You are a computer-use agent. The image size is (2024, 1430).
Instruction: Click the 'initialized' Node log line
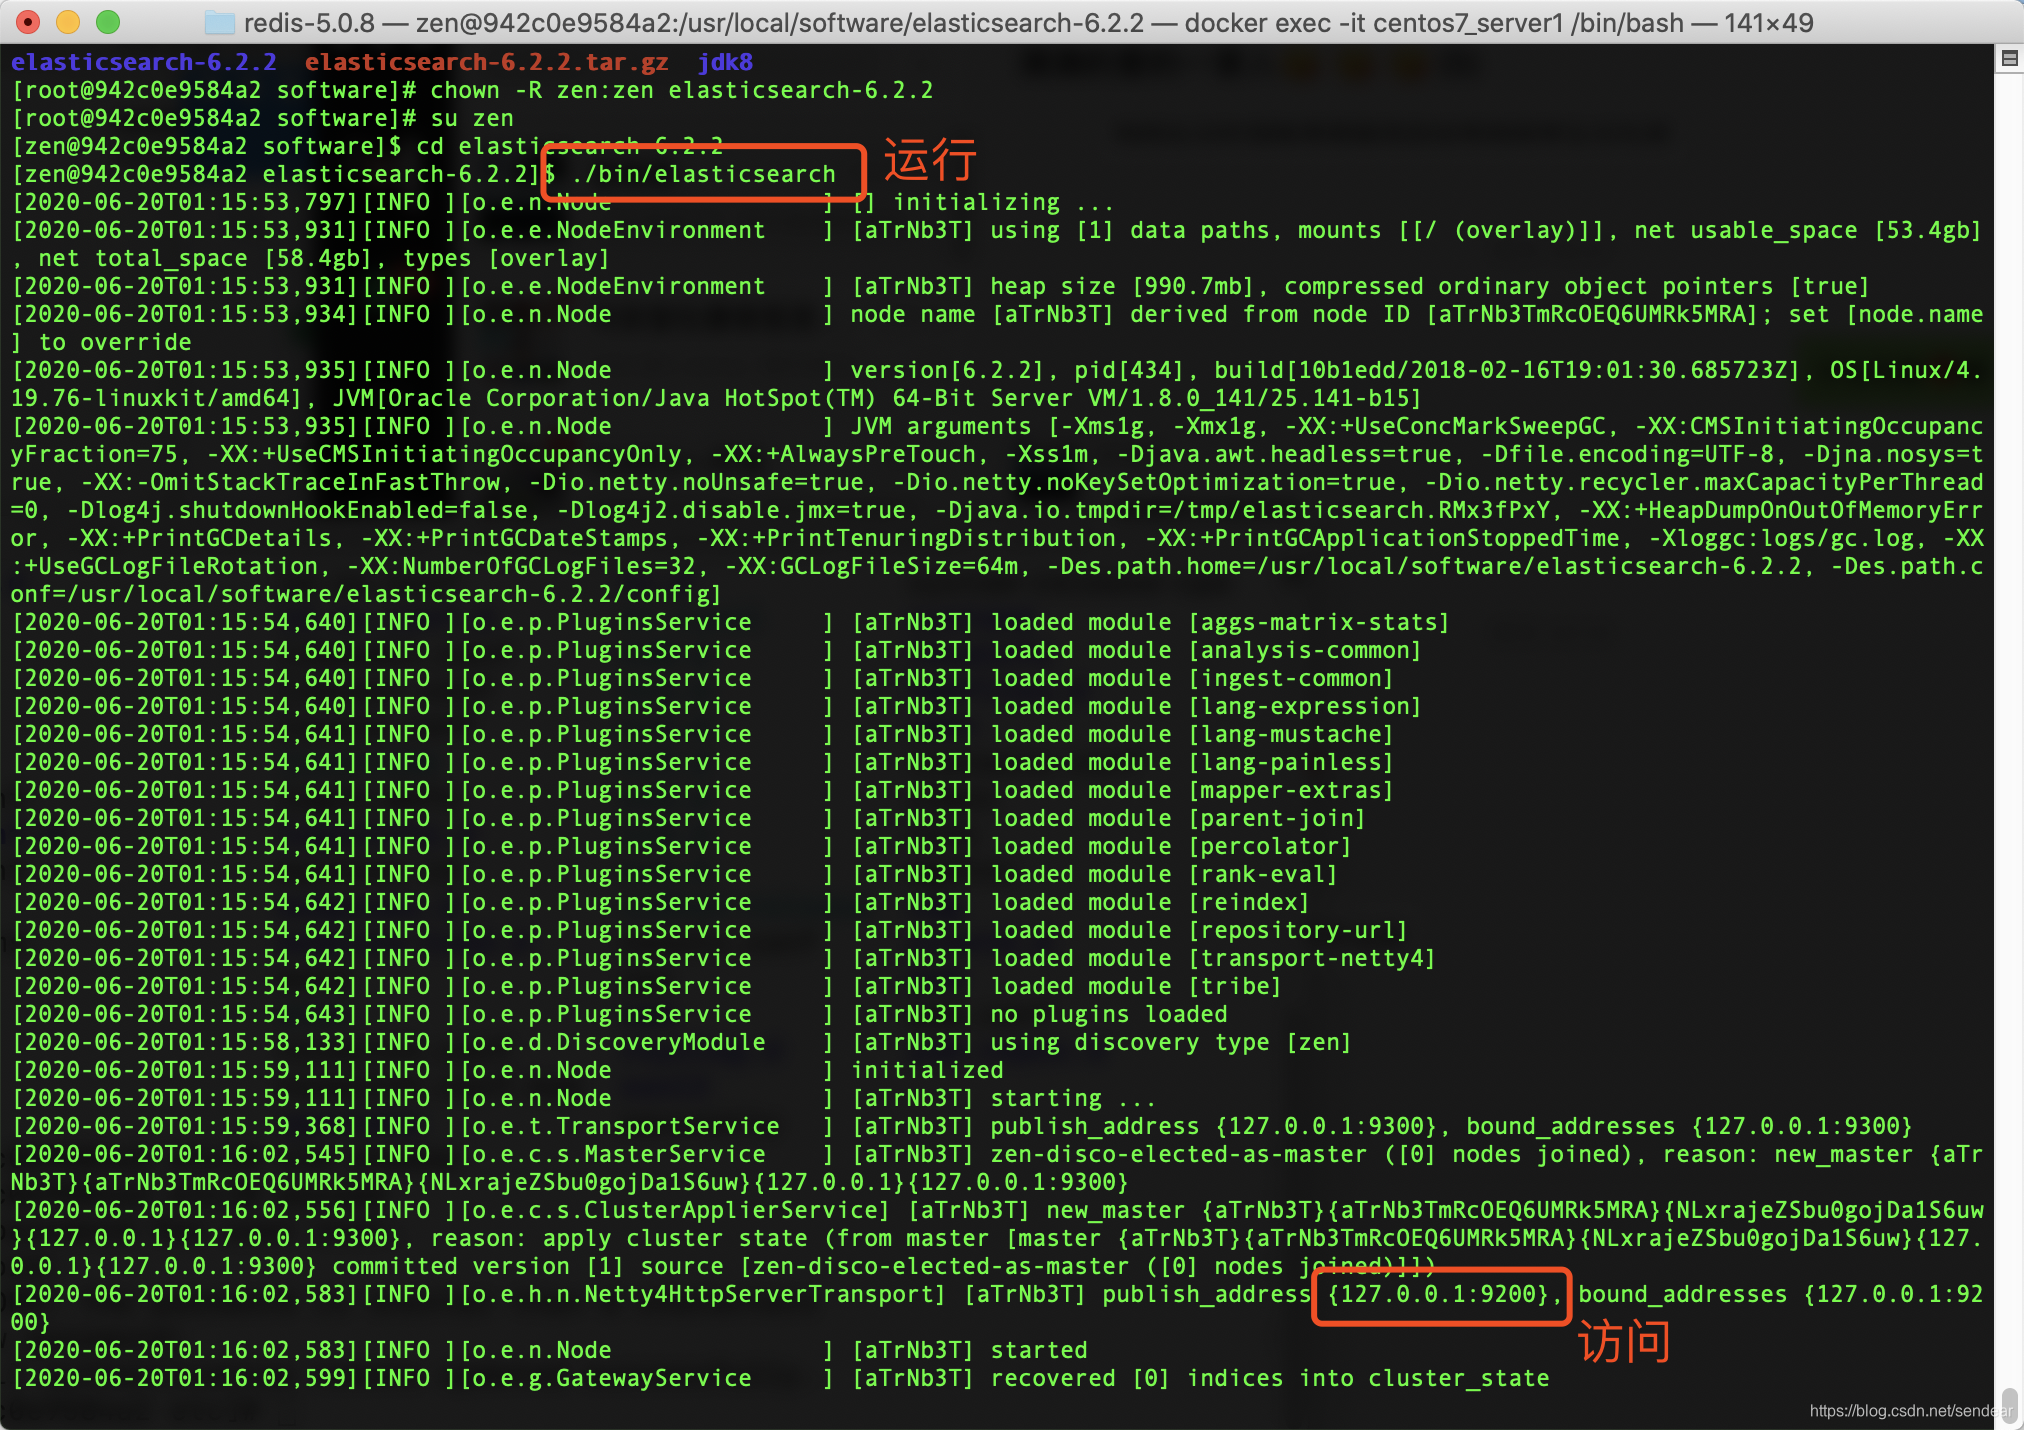click(x=507, y=1070)
